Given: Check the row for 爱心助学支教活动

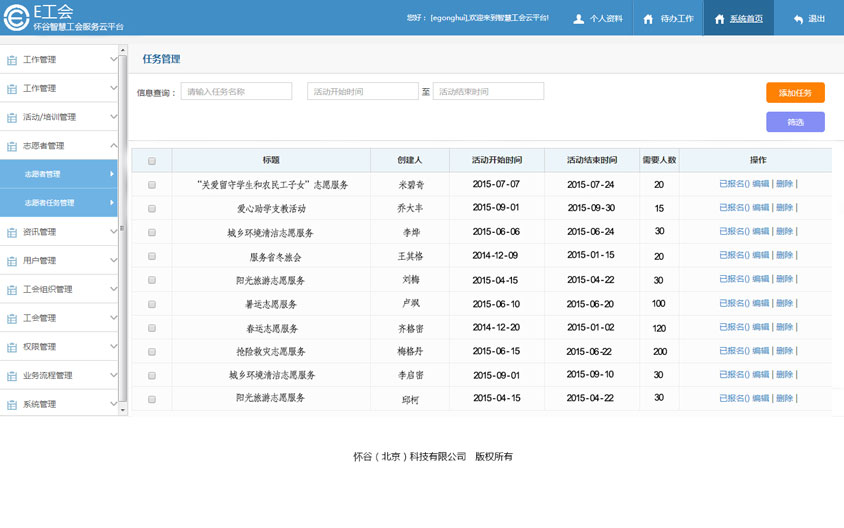Looking at the screenshot, I should 152,208.
